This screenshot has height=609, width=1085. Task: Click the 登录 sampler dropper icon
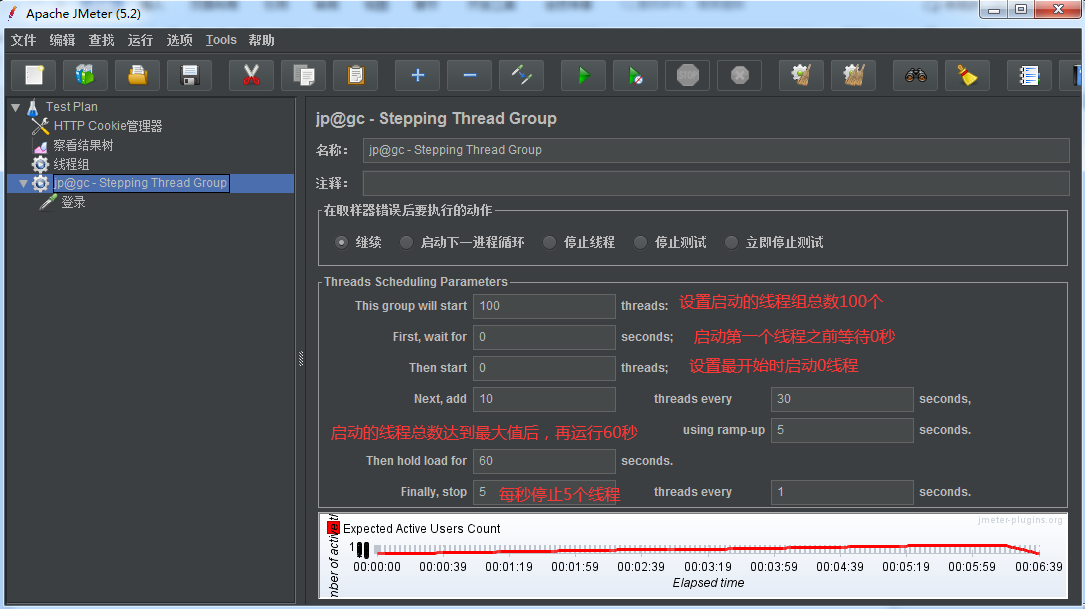tap(48, 202)
